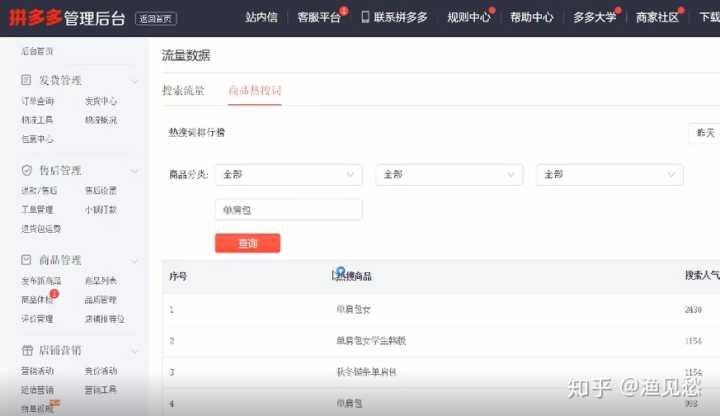Click the 流量数据 page title
The height and width of the screenshot is (416, 720).
click(186, 56)
